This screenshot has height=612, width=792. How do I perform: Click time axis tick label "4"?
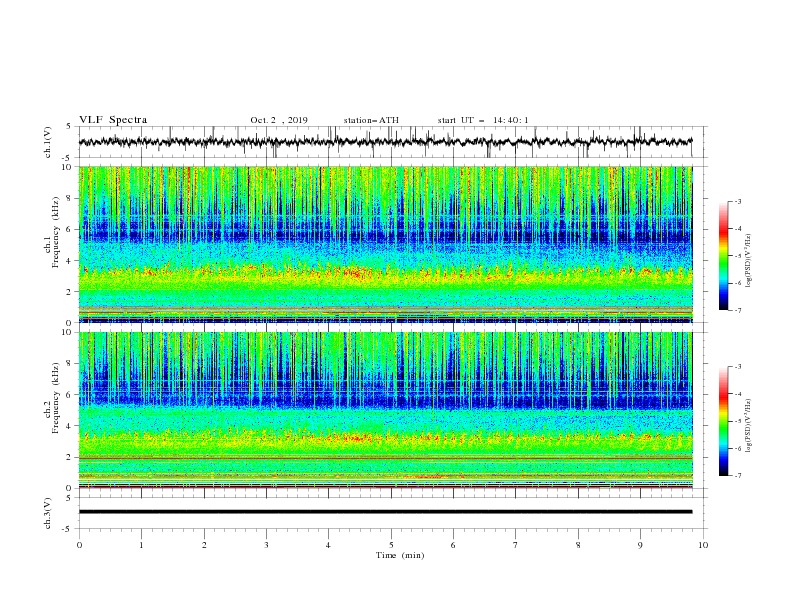coord(328,545)
